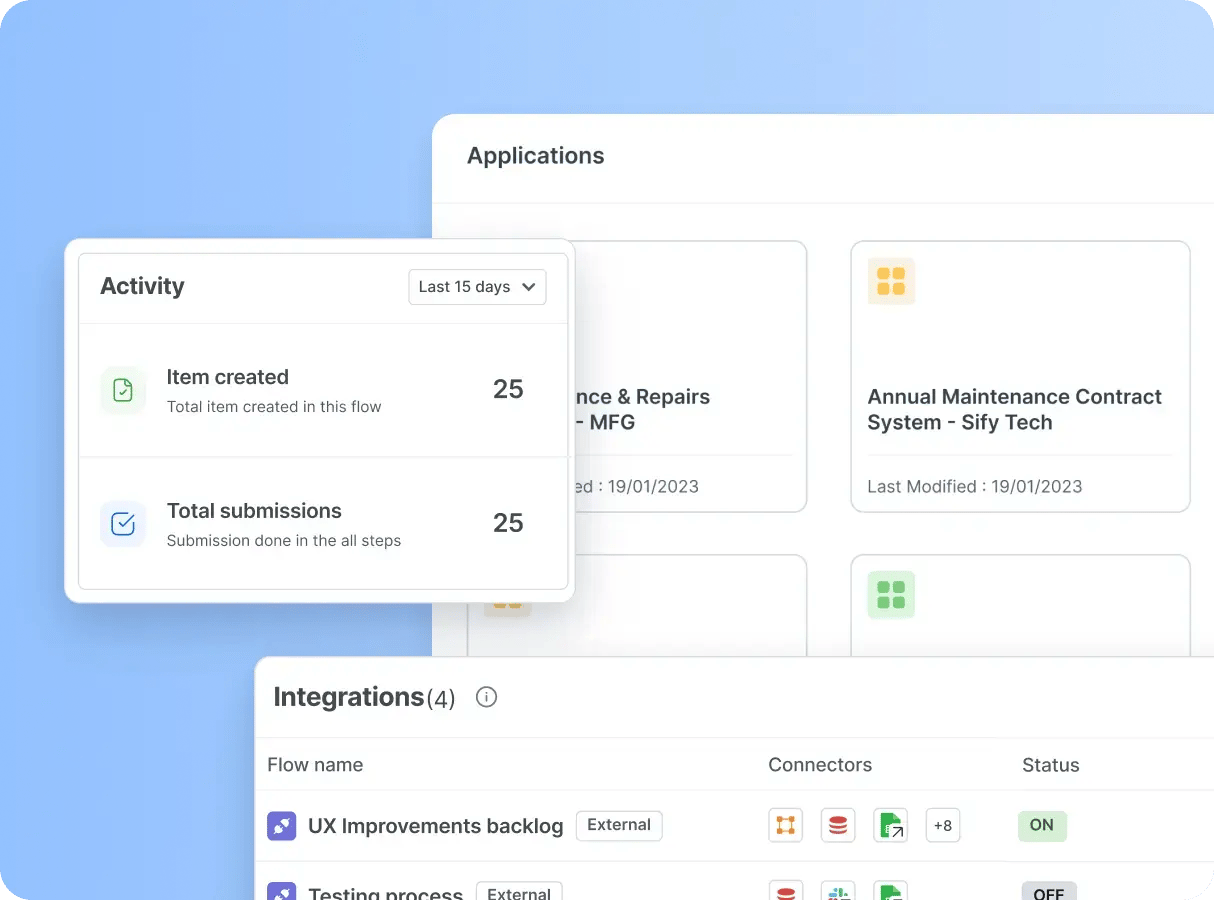Click the Activity panel title
This screenshot has width=1214, height=900.
pos(142,286)
